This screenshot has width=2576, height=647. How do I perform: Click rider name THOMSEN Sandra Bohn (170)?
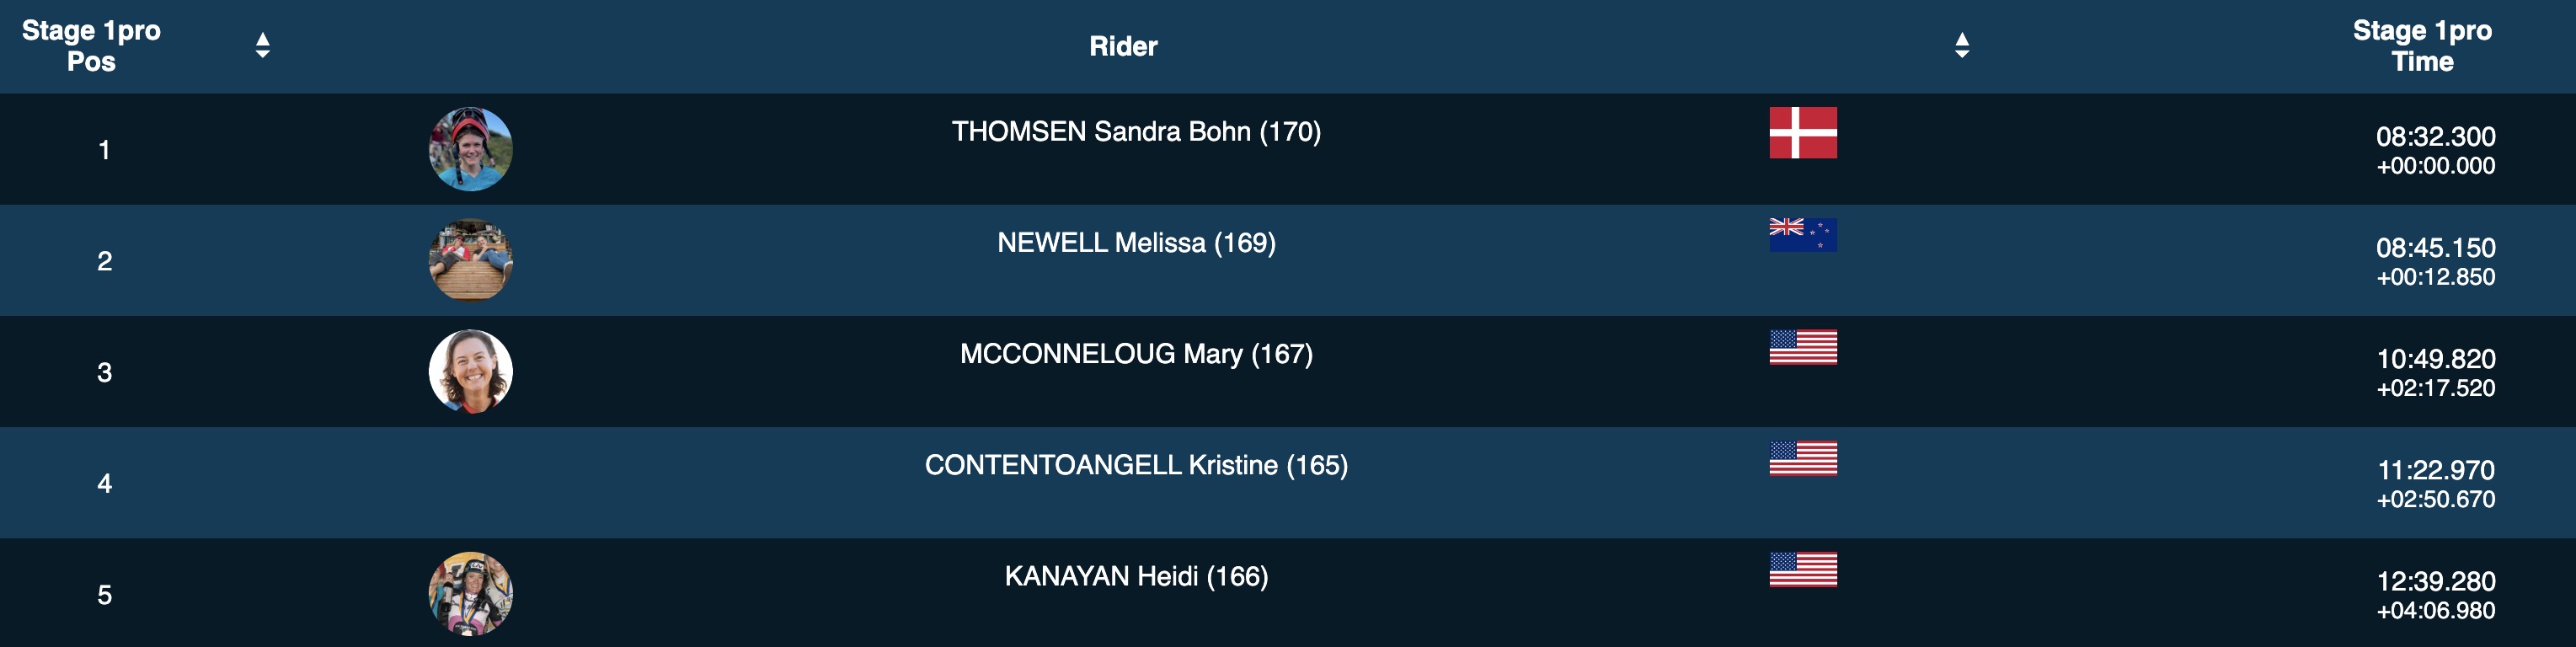point(1135,132)
